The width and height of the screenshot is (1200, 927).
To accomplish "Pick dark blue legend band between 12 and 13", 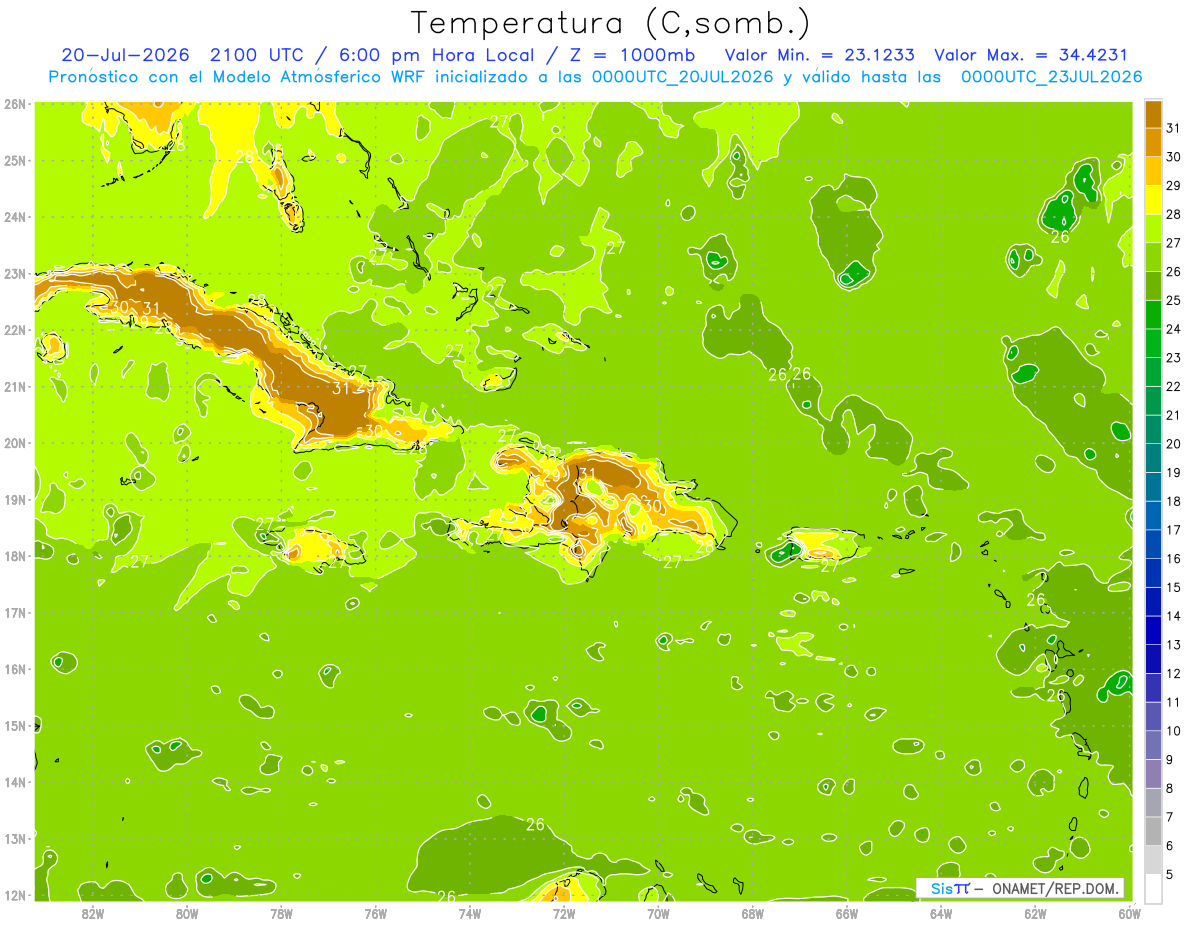I will point(1153,659).
